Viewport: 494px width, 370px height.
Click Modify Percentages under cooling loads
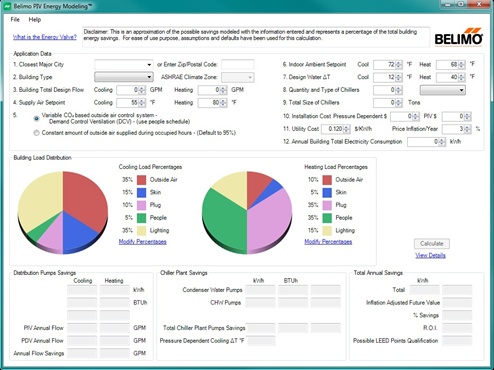click(143, 242)
